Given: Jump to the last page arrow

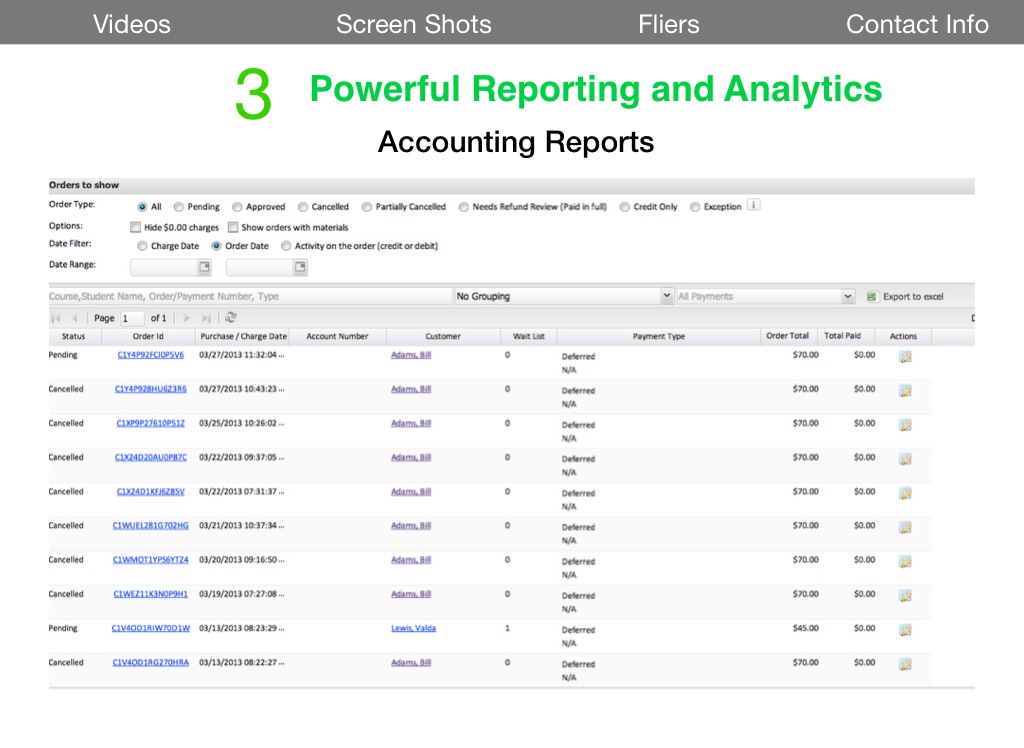Looking at the screenshot, I should [206, 318].
